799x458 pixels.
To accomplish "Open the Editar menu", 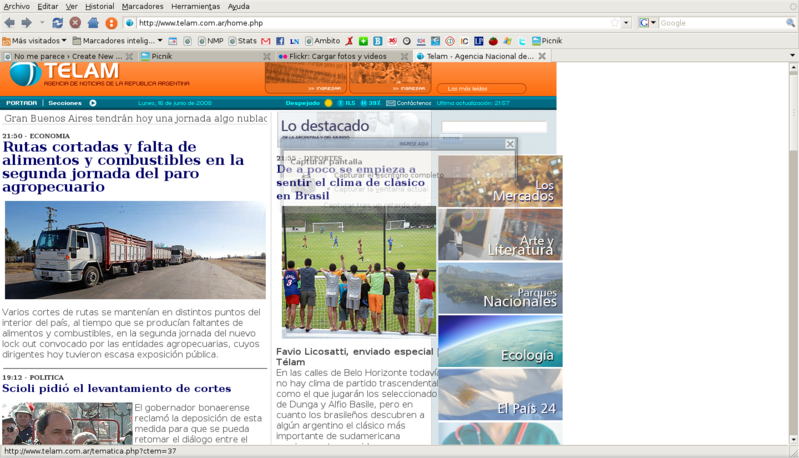I will pos(47,6).
